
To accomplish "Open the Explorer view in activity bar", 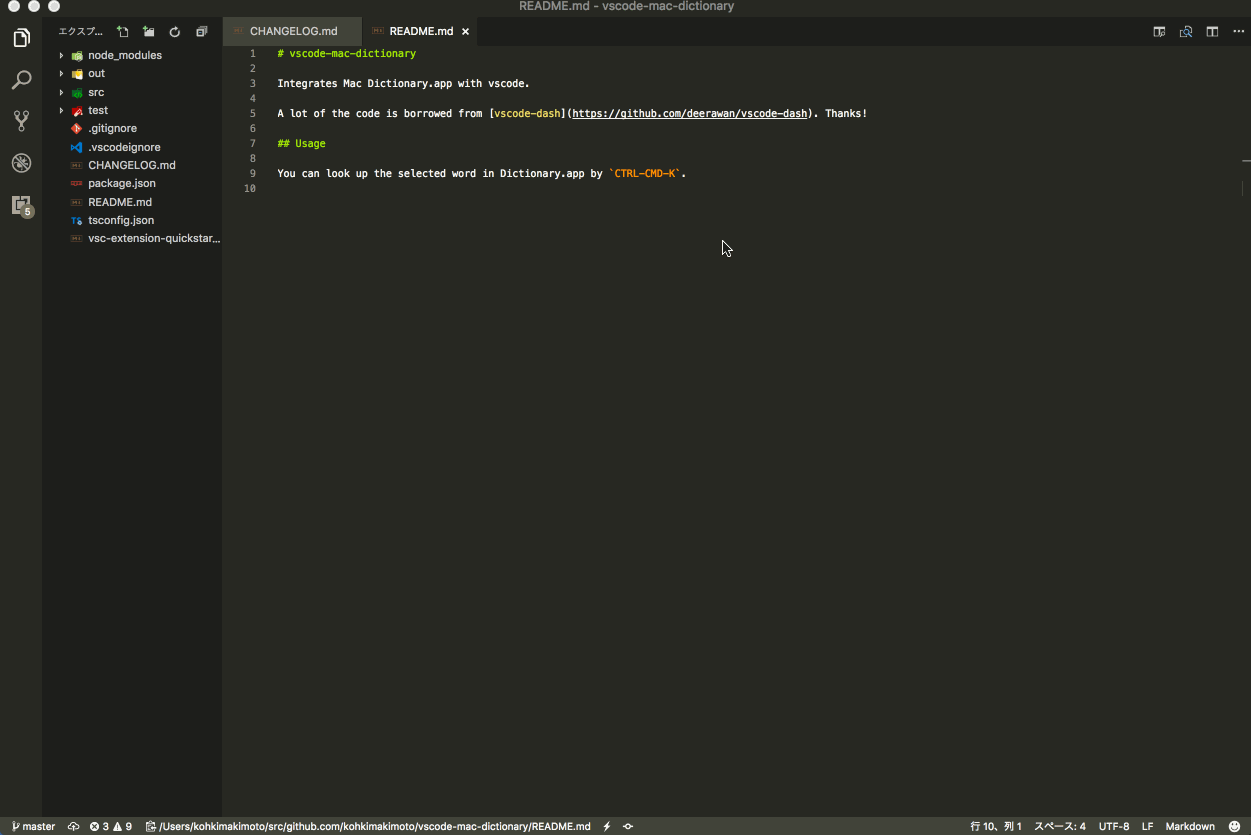I will point(21,38).
